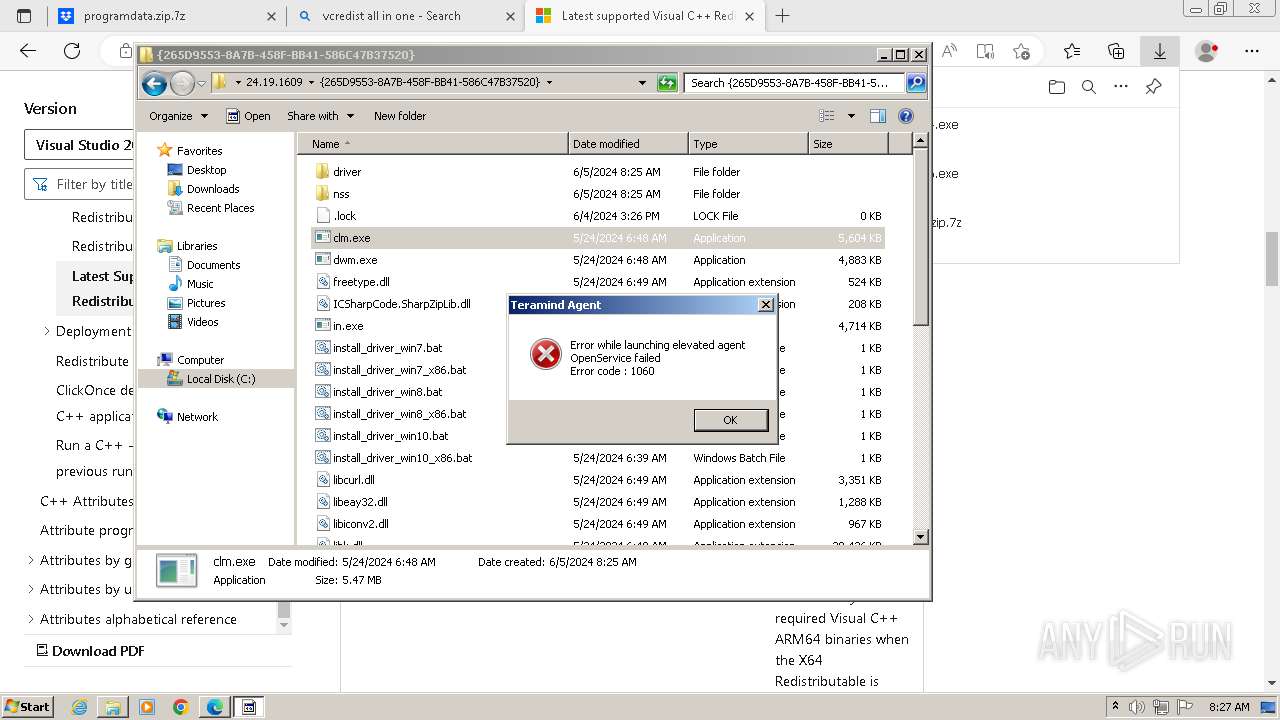Change view with the views icon
The width and height of the screenshot is (1280, 720).
[x=827, y=116]
